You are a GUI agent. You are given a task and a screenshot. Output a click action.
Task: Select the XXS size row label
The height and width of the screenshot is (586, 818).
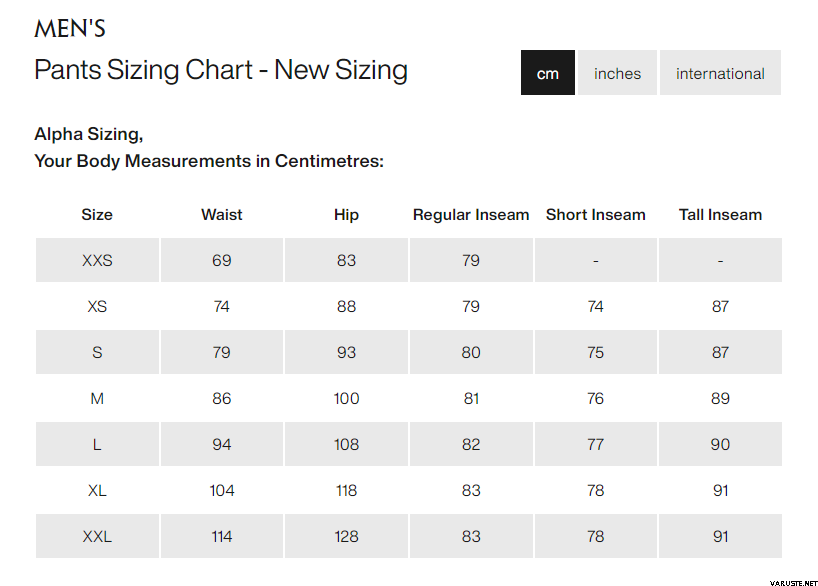pos(97,260)
